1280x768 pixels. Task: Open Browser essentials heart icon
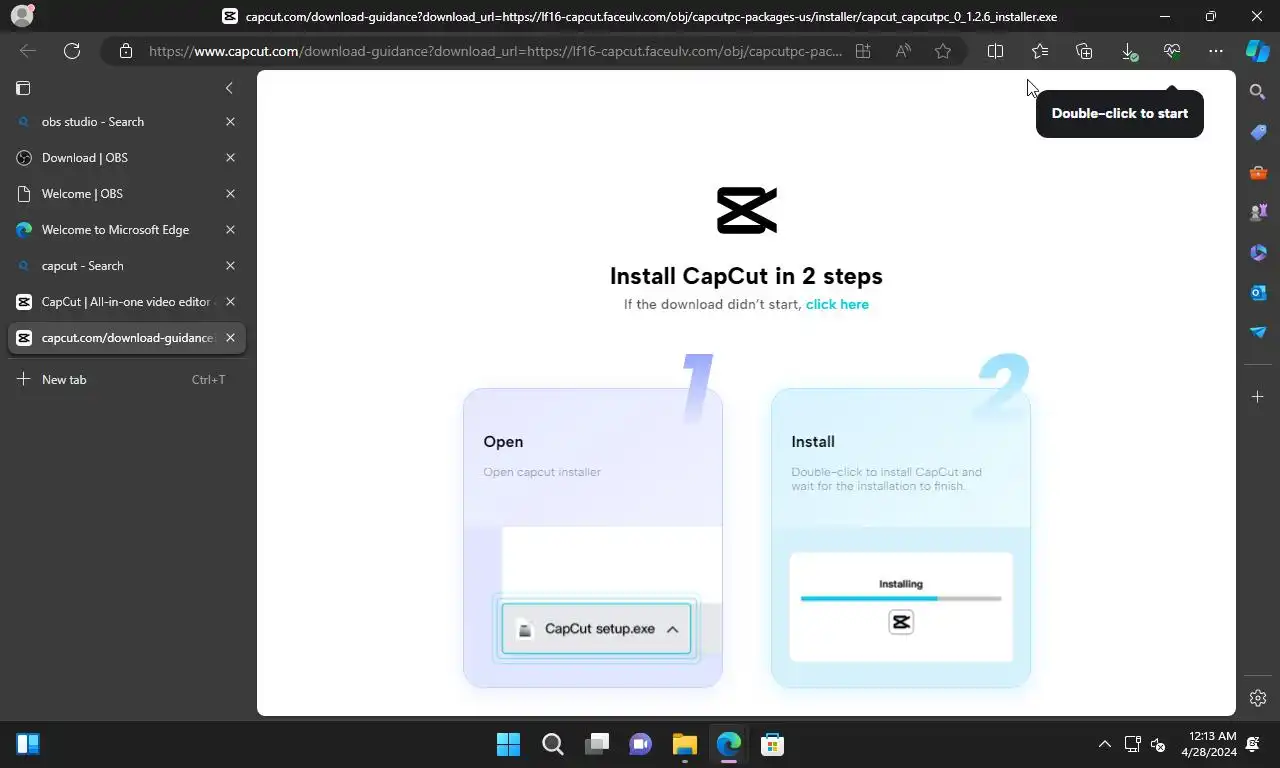point(1172,51)
